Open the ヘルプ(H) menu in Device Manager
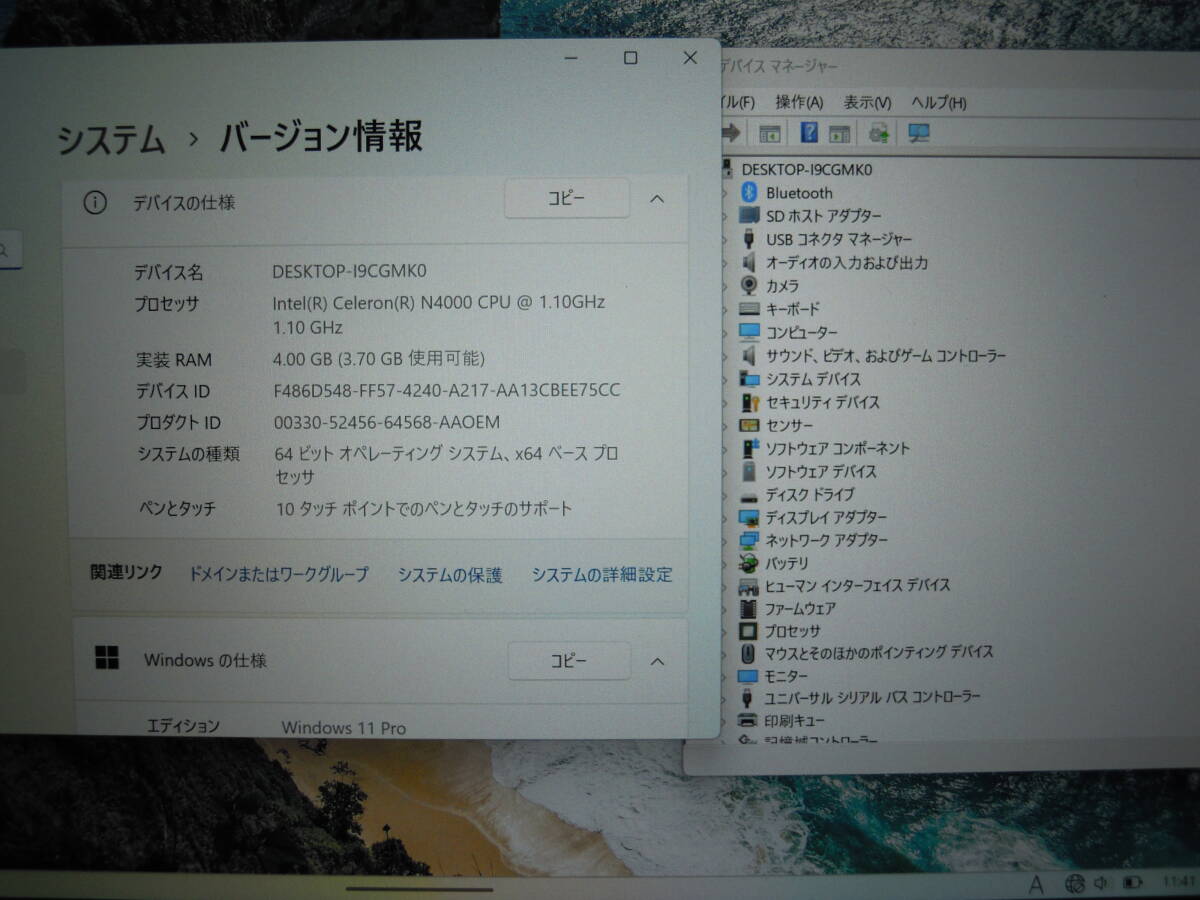1200x900 pixels. [x=938, y=102]
